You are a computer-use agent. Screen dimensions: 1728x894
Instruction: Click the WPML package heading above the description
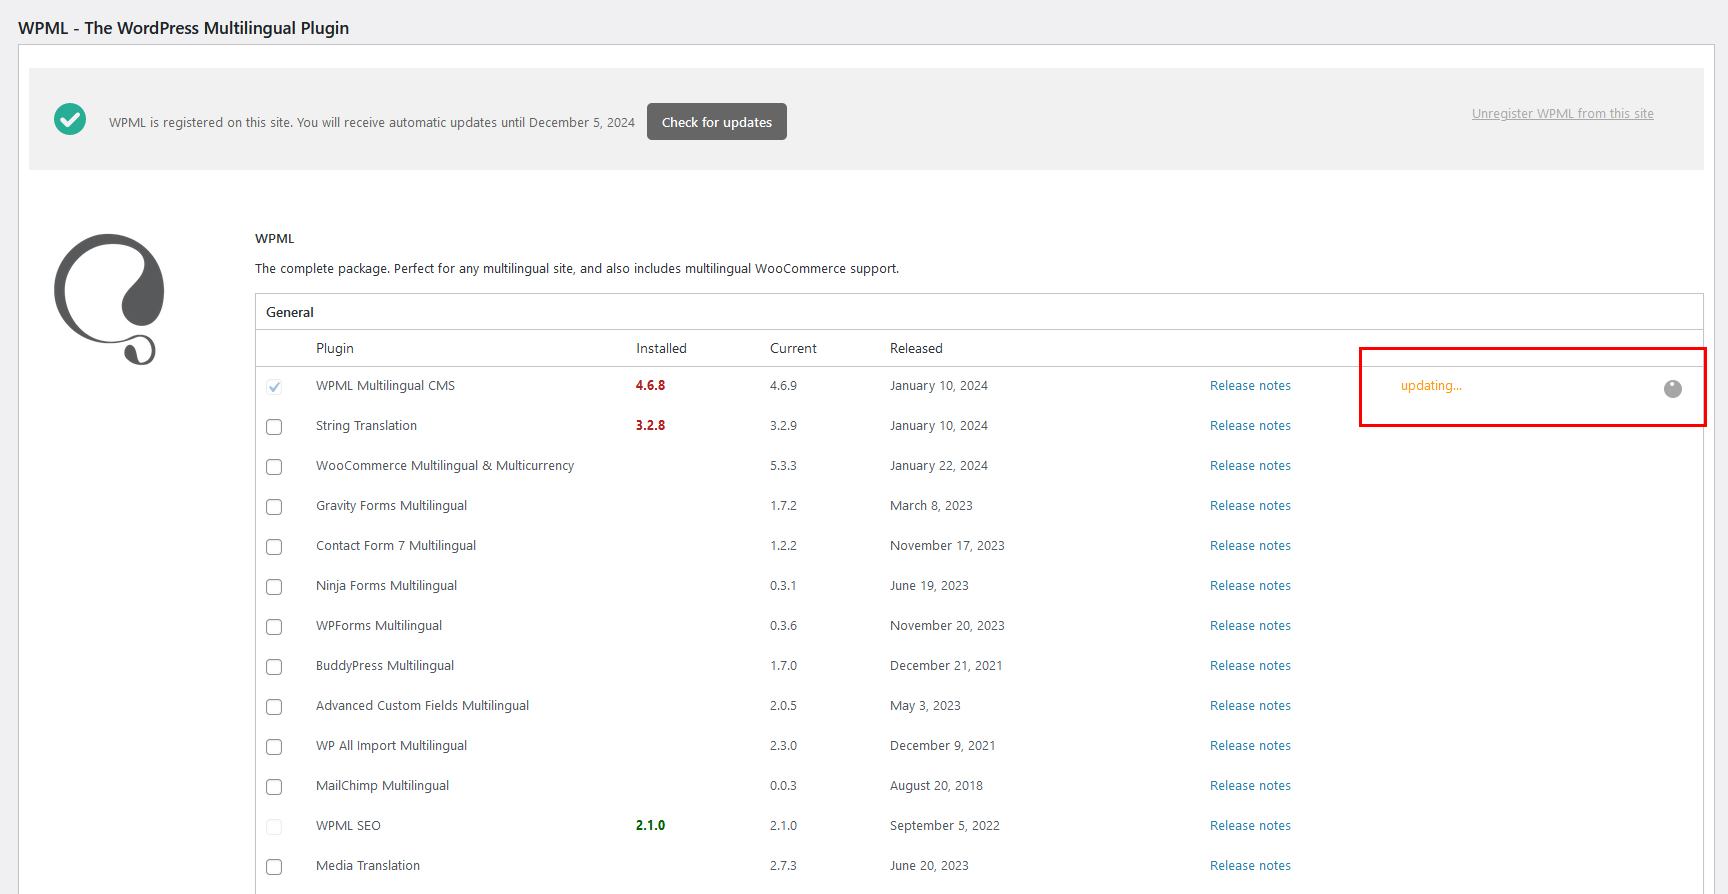pos(275,239)
